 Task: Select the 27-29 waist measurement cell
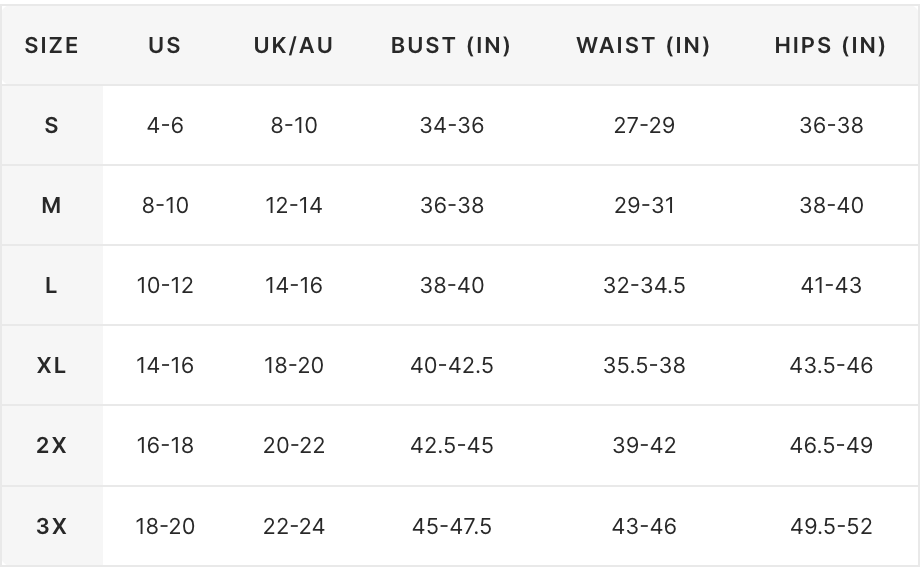[x=644, y=126]
